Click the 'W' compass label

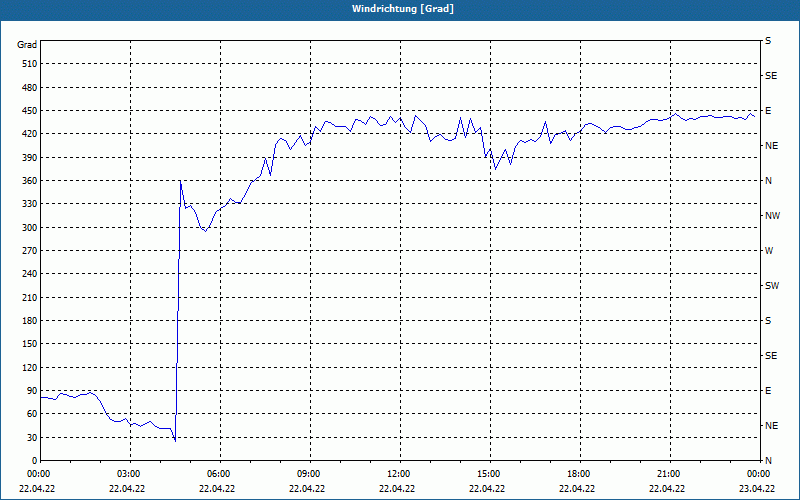point(769,251)
